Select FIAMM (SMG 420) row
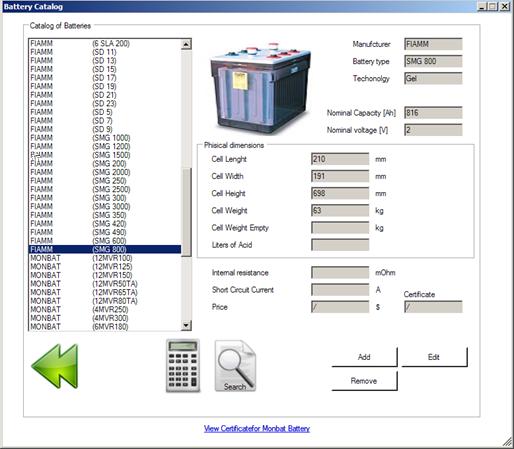Viewport: 514px width, 449px height. click(x=105, y=224)
